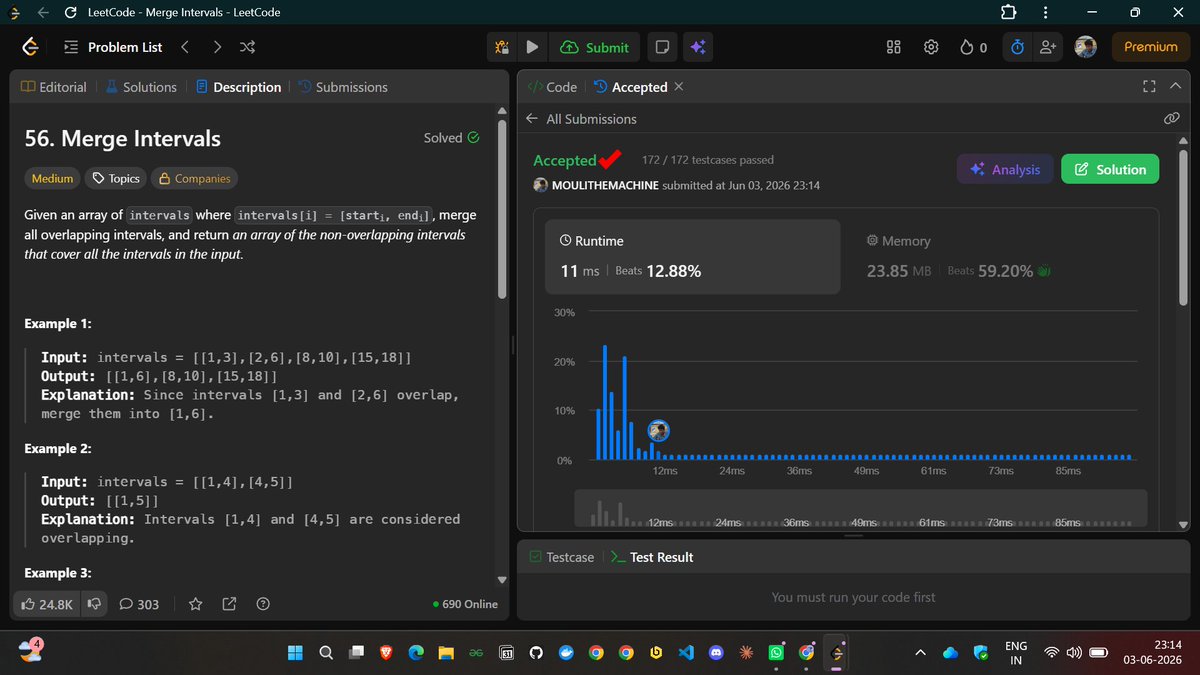Go to the previous problem arrow

(x=185, y=47)
